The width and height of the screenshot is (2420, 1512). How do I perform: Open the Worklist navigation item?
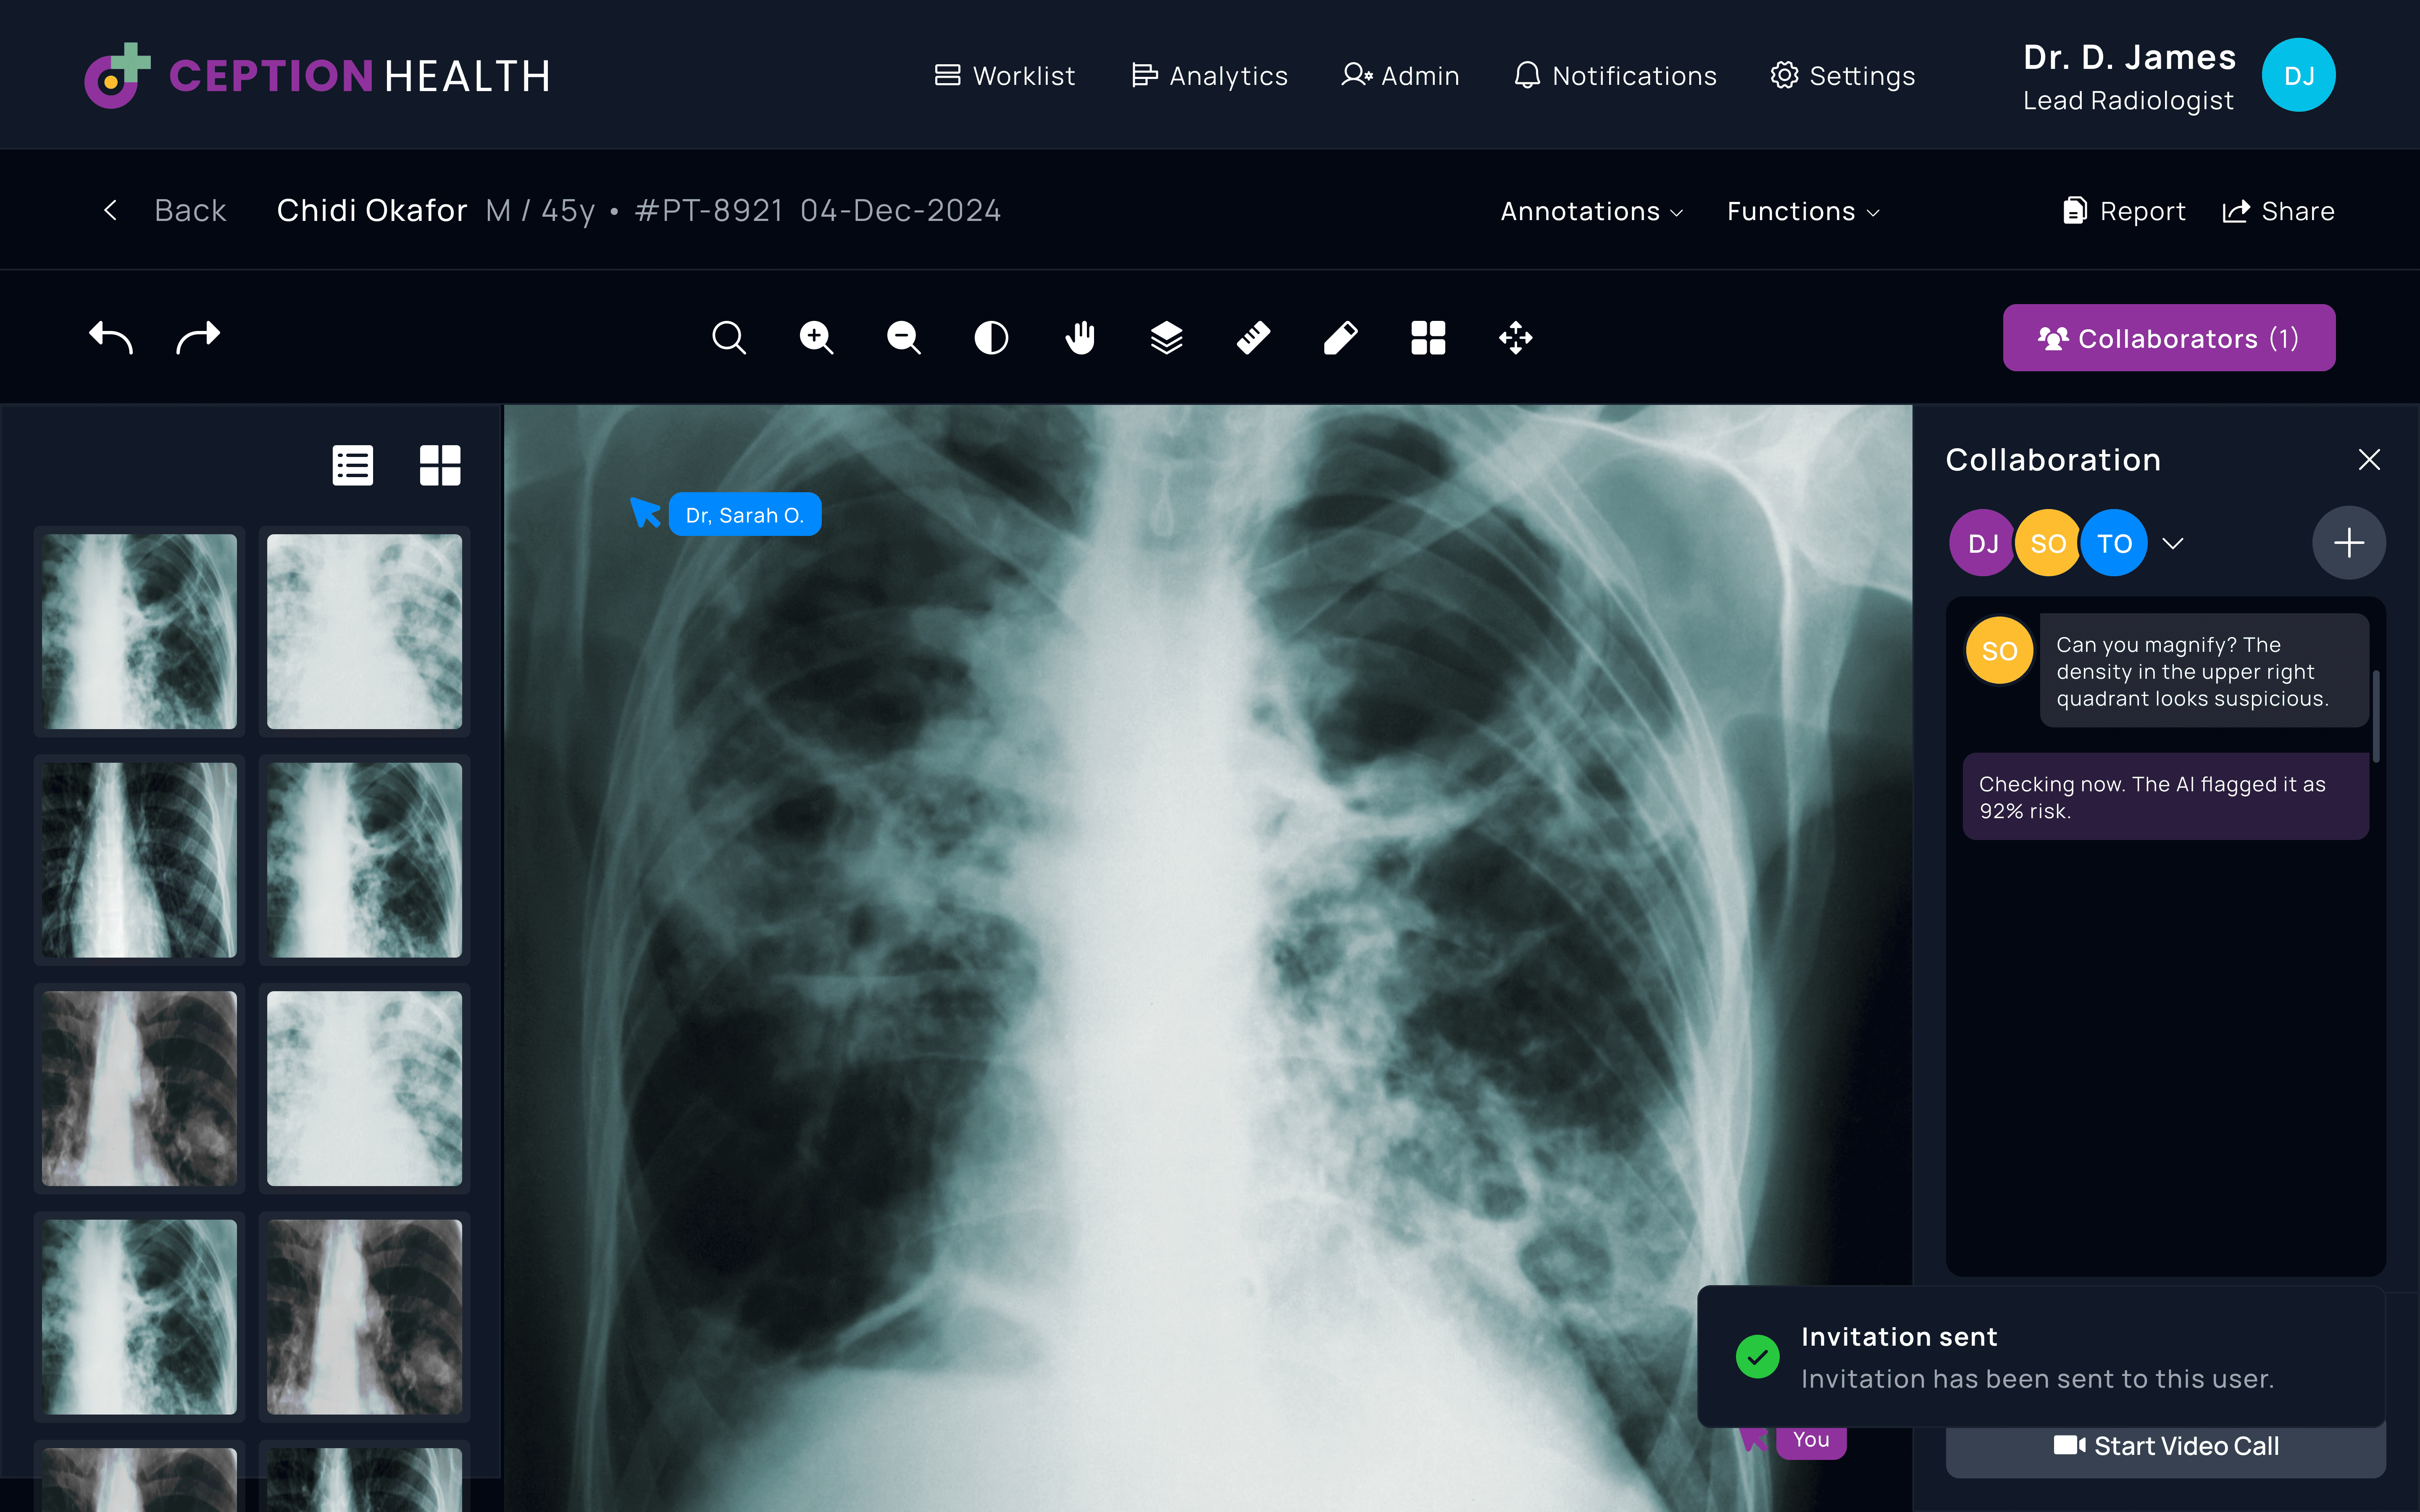tap(1005, 76)
